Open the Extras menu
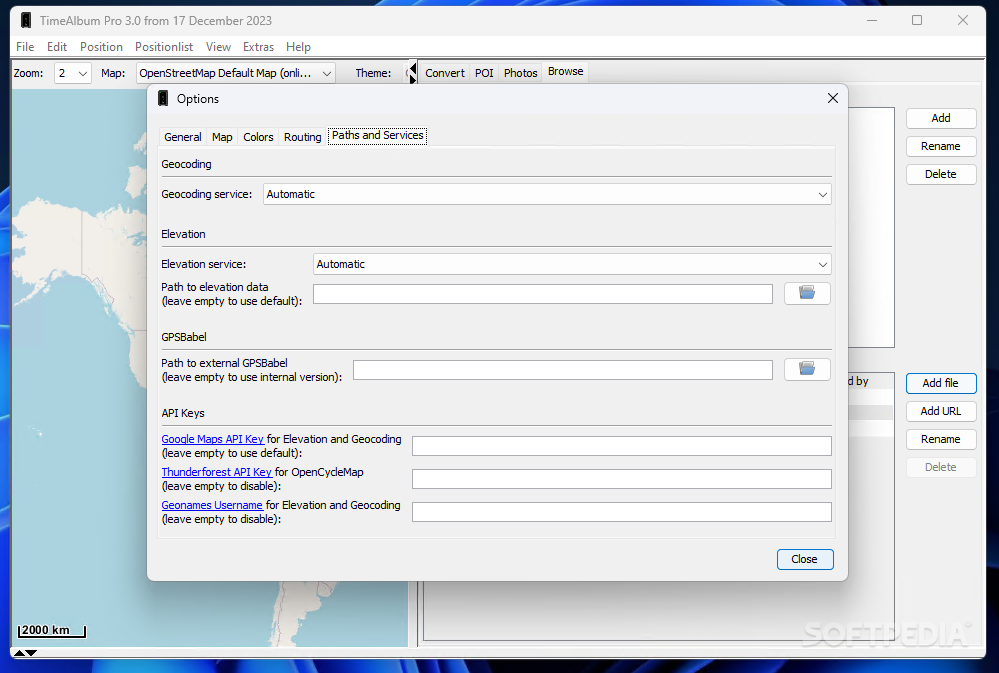The image size is (999, 673). [x=258, y=47]
